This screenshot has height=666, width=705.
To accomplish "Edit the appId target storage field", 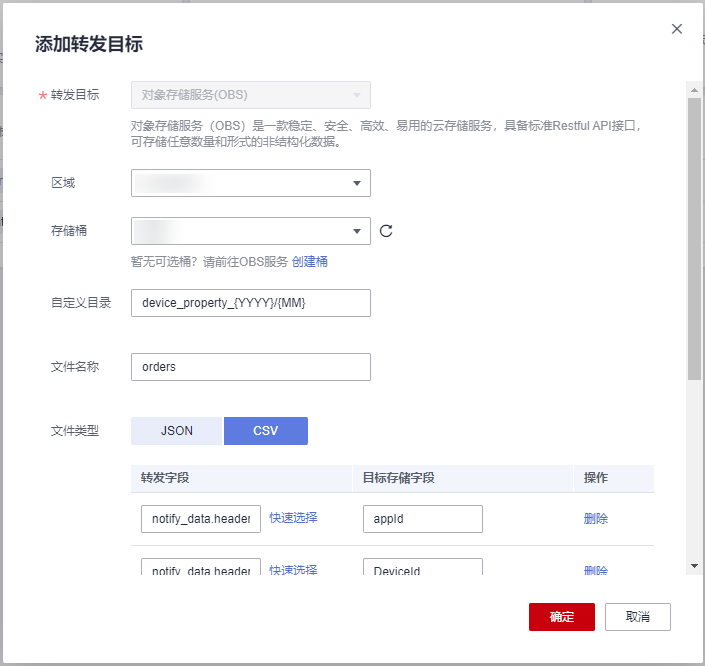I will (422, 519).
